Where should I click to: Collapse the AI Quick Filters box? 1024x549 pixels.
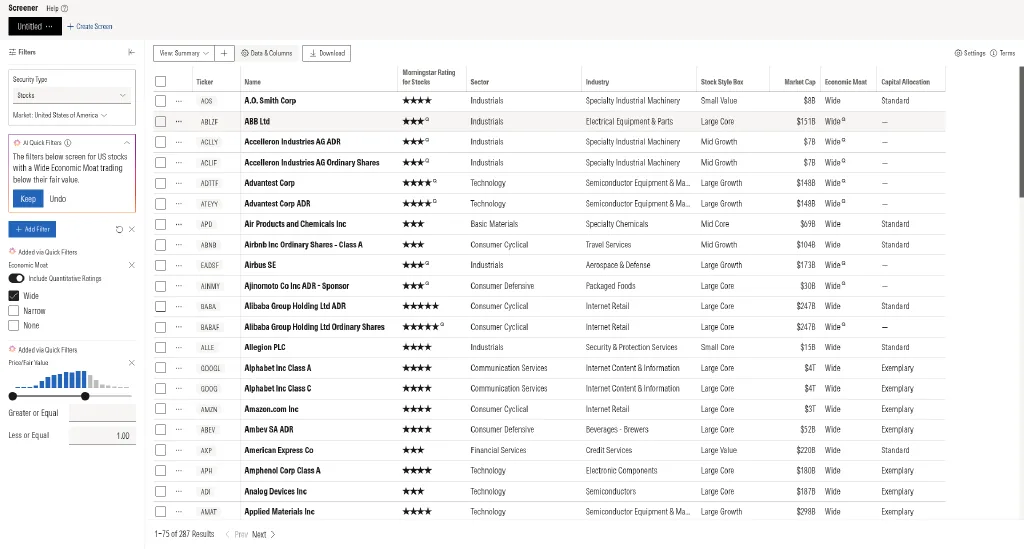[x=127, y=142]
